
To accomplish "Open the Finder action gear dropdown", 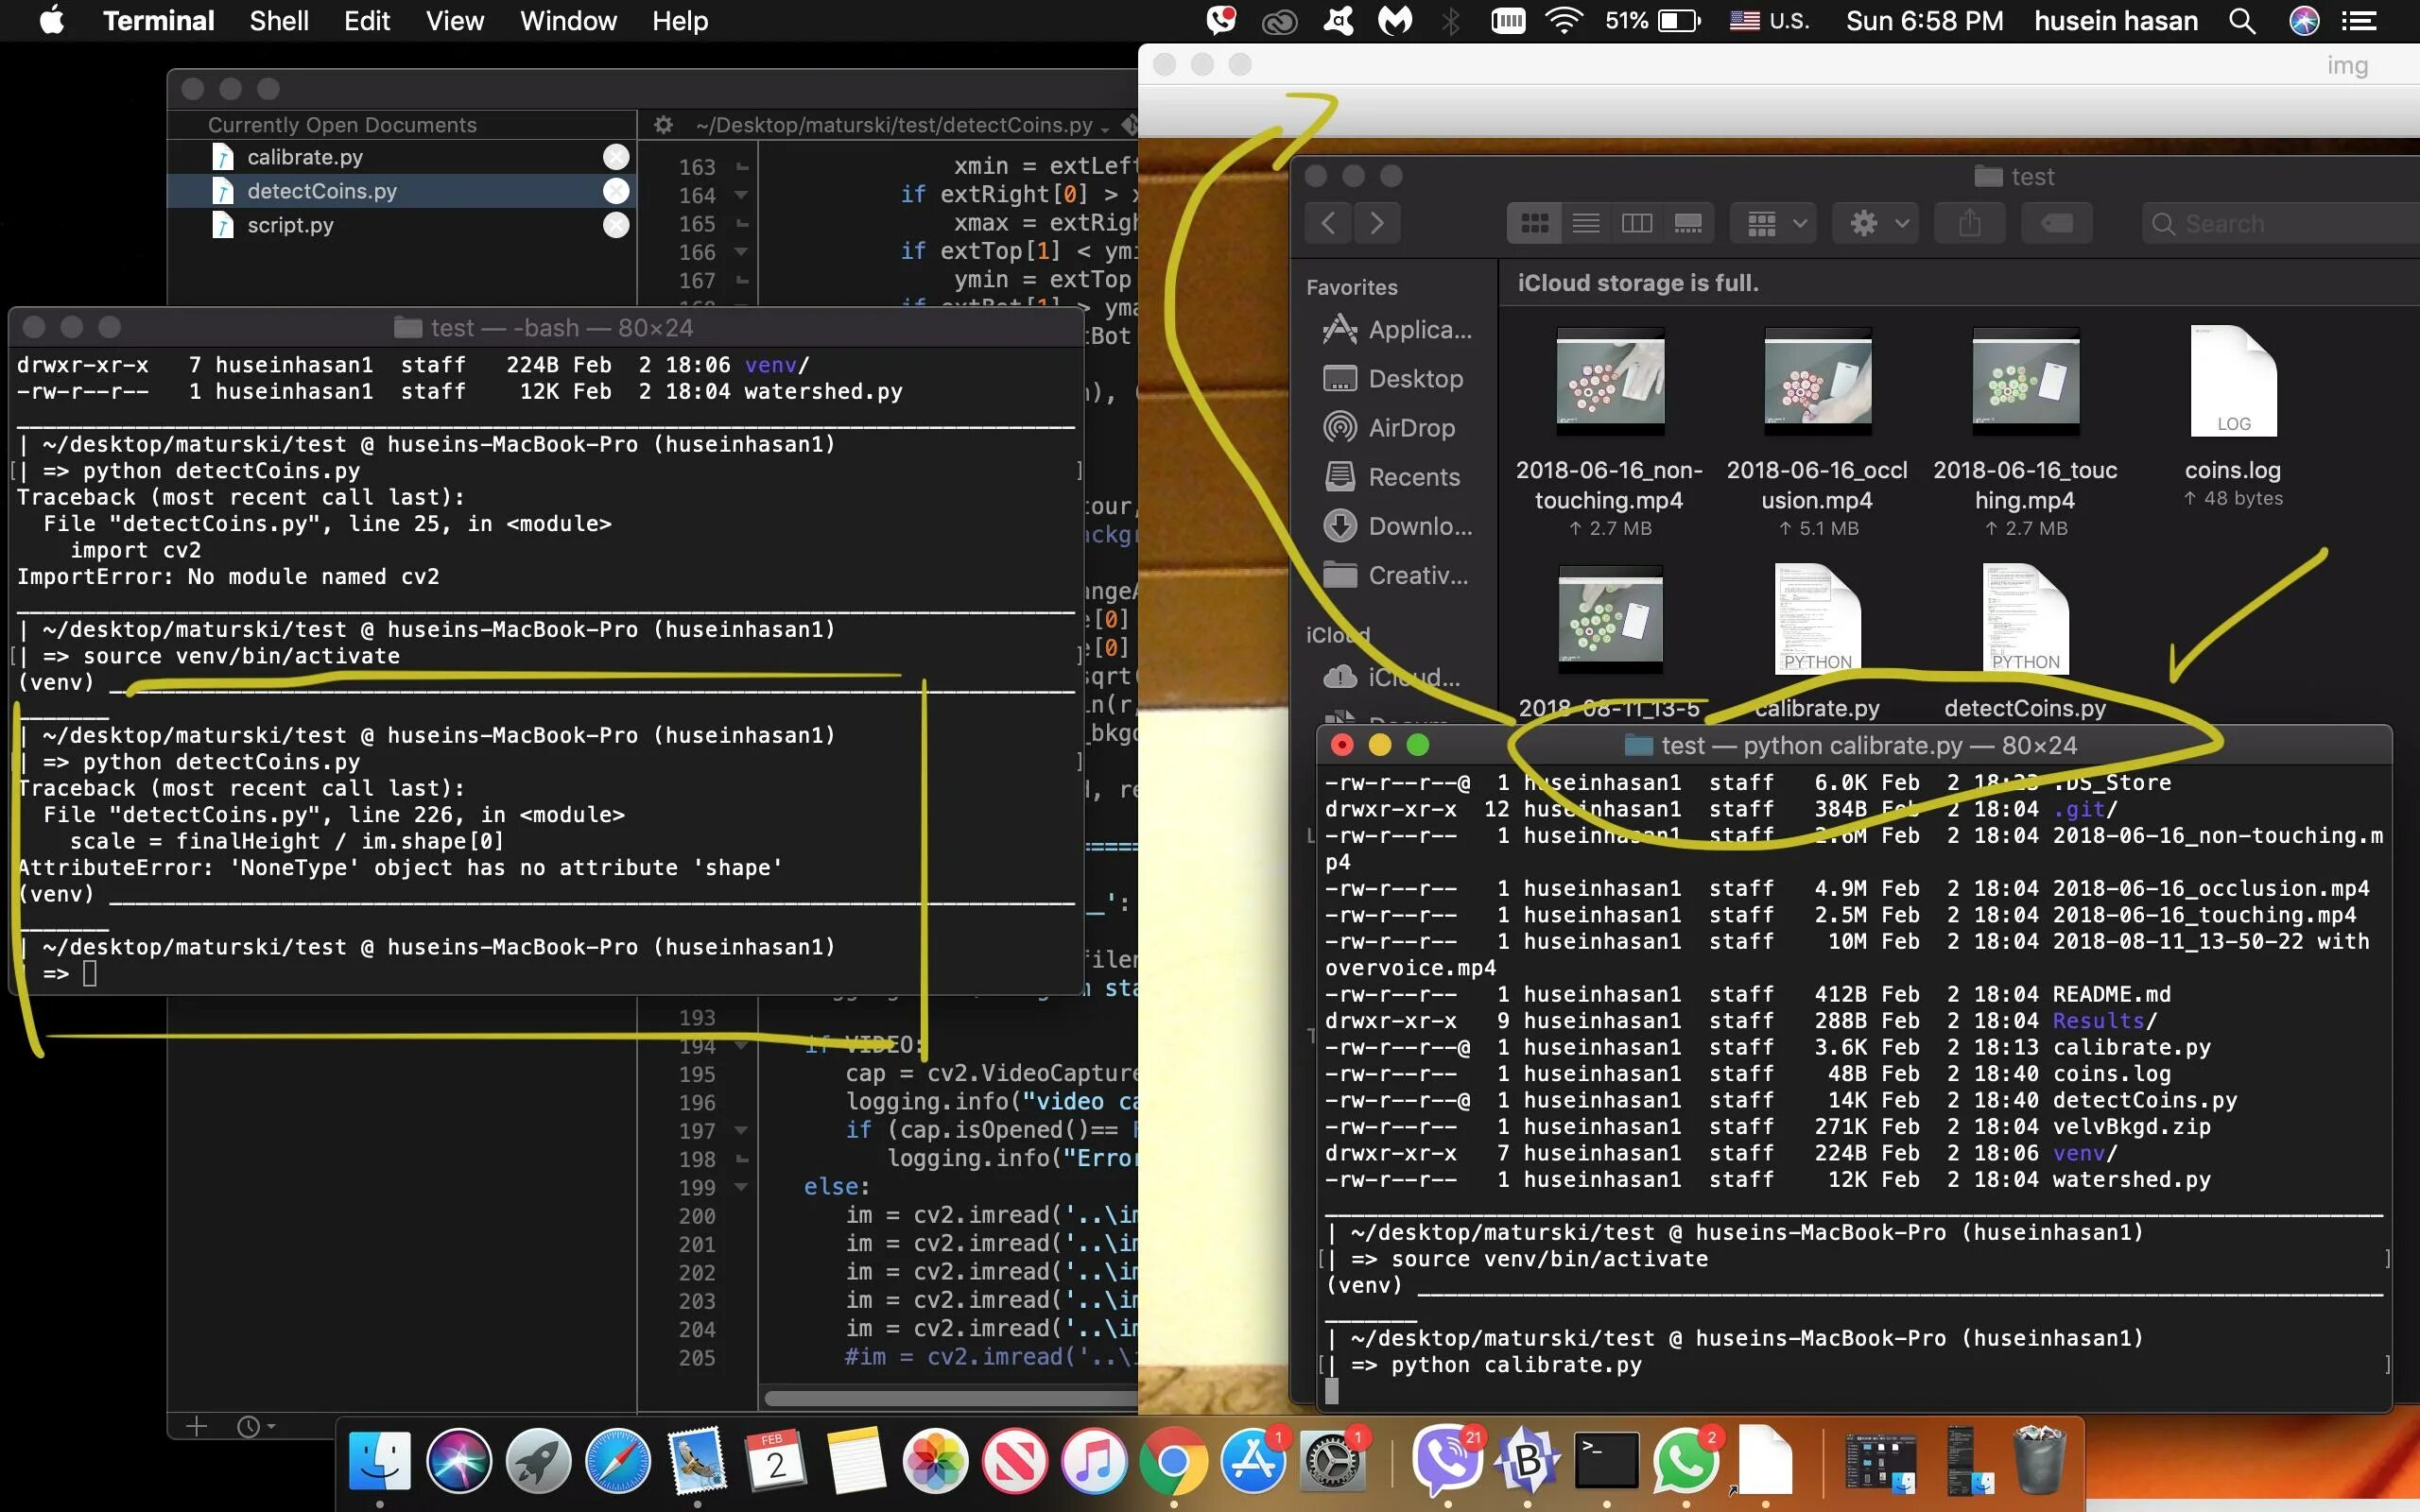I will point(1878,223).
